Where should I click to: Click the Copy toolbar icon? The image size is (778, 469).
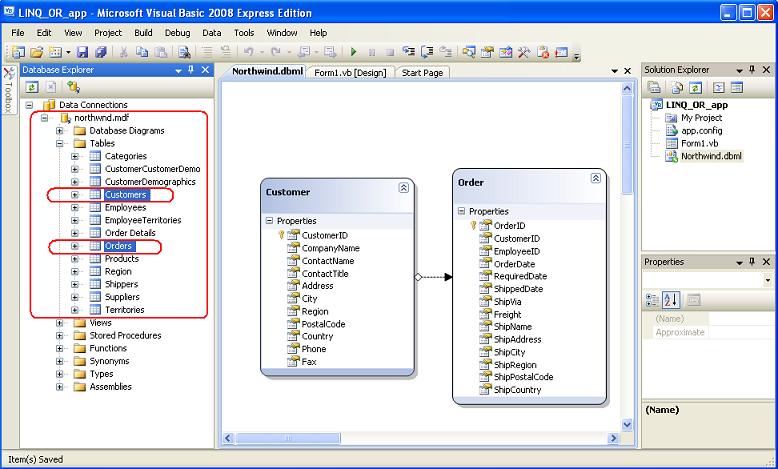point(142,52)
